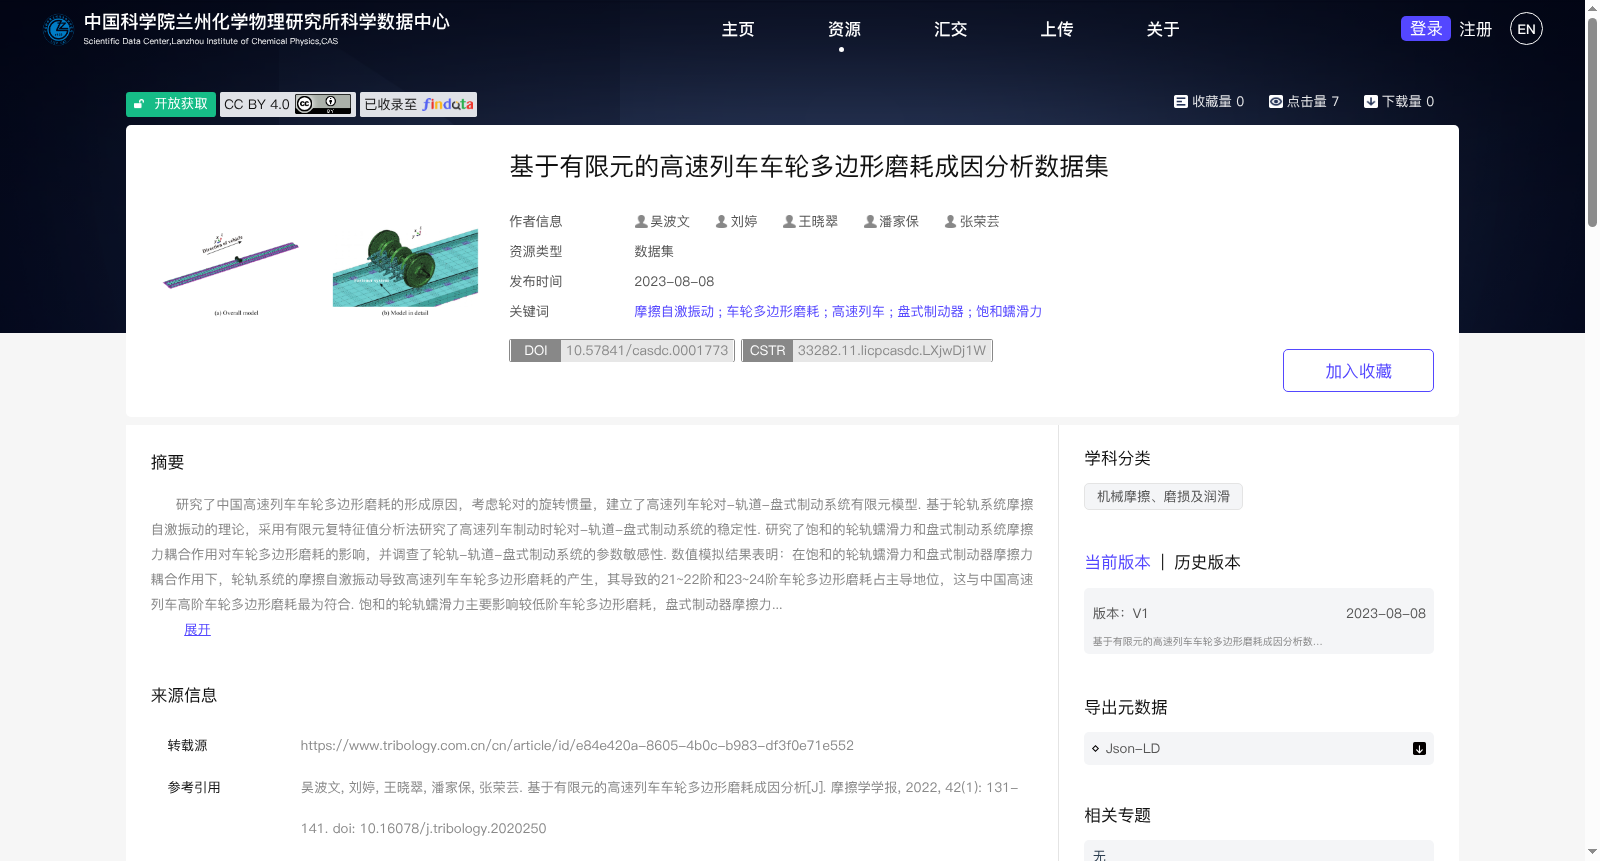This screenshot has width=1600, height=861.
Task: Click author 吴波文
Action: coord(670,221)
